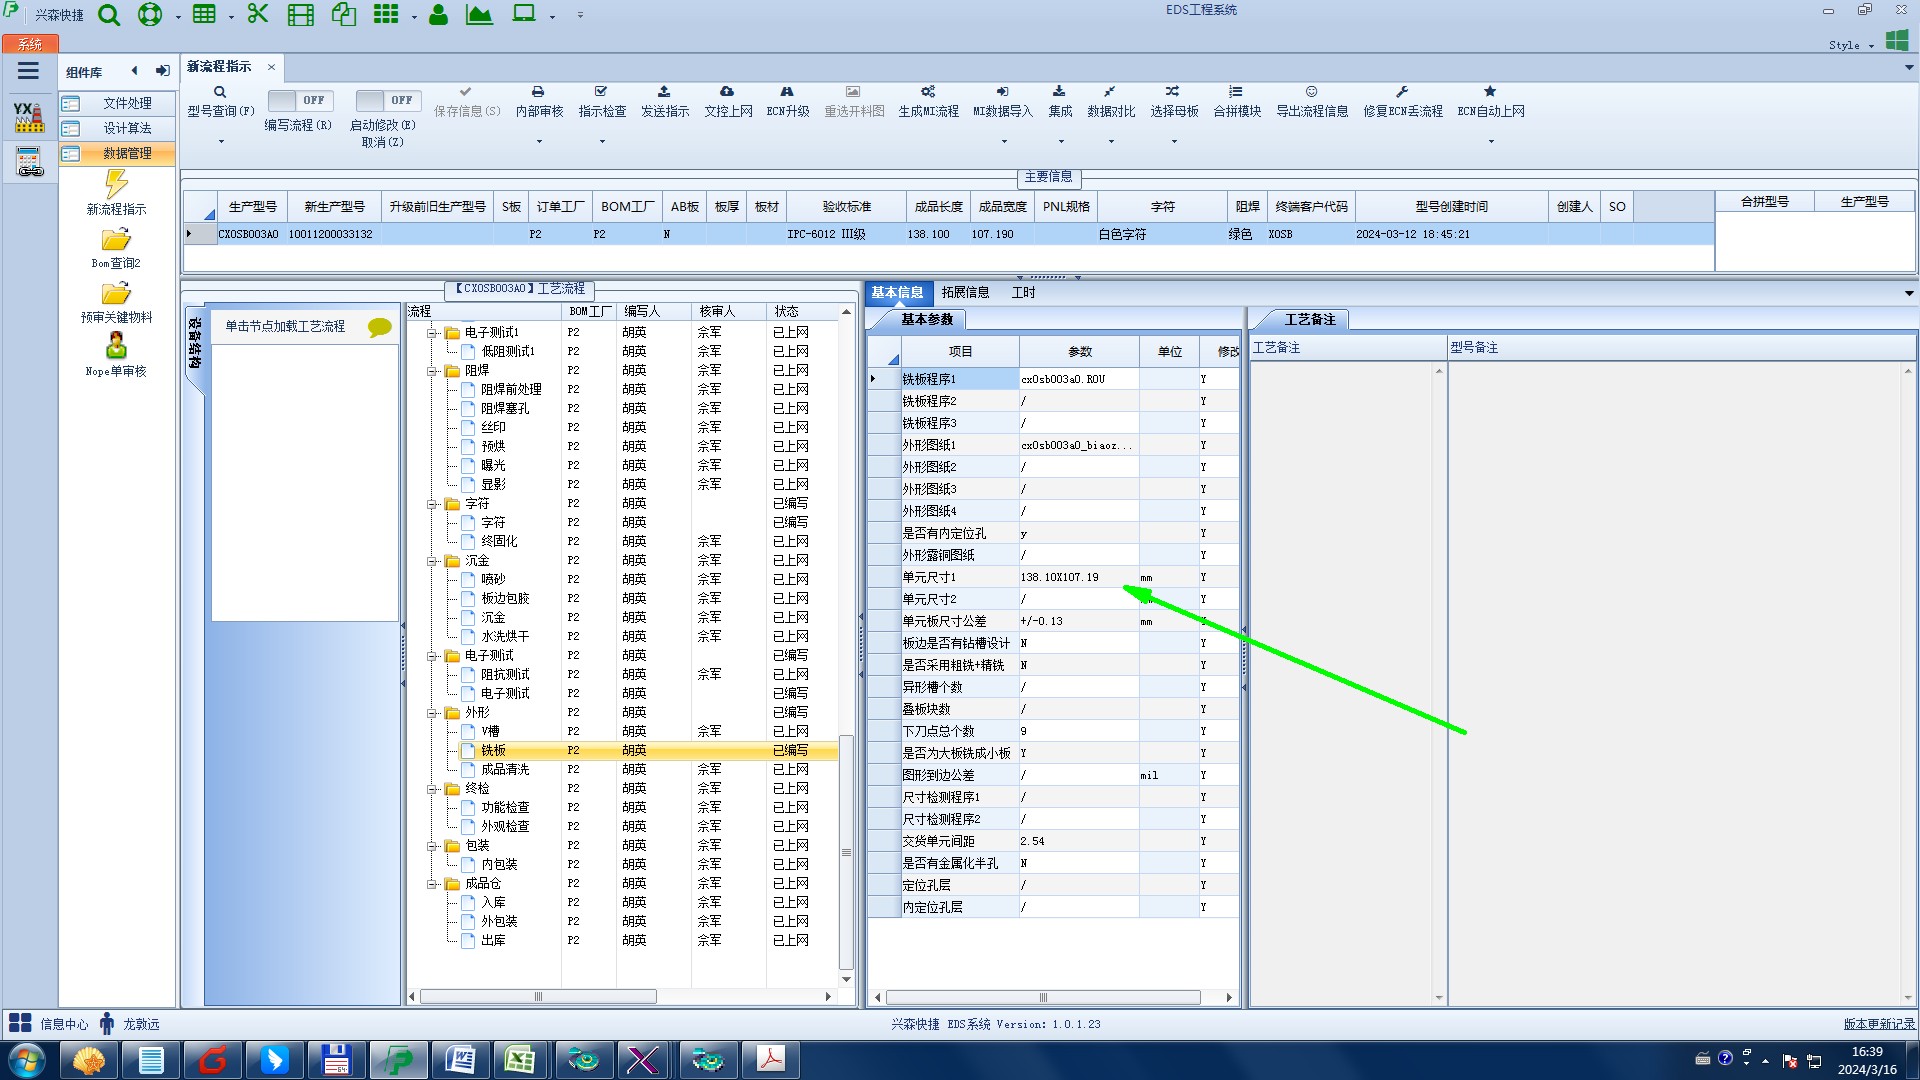Toggle the 编写流程(R) OFF switch
Screen dimensions: 1920x1080
coord(299,100)
